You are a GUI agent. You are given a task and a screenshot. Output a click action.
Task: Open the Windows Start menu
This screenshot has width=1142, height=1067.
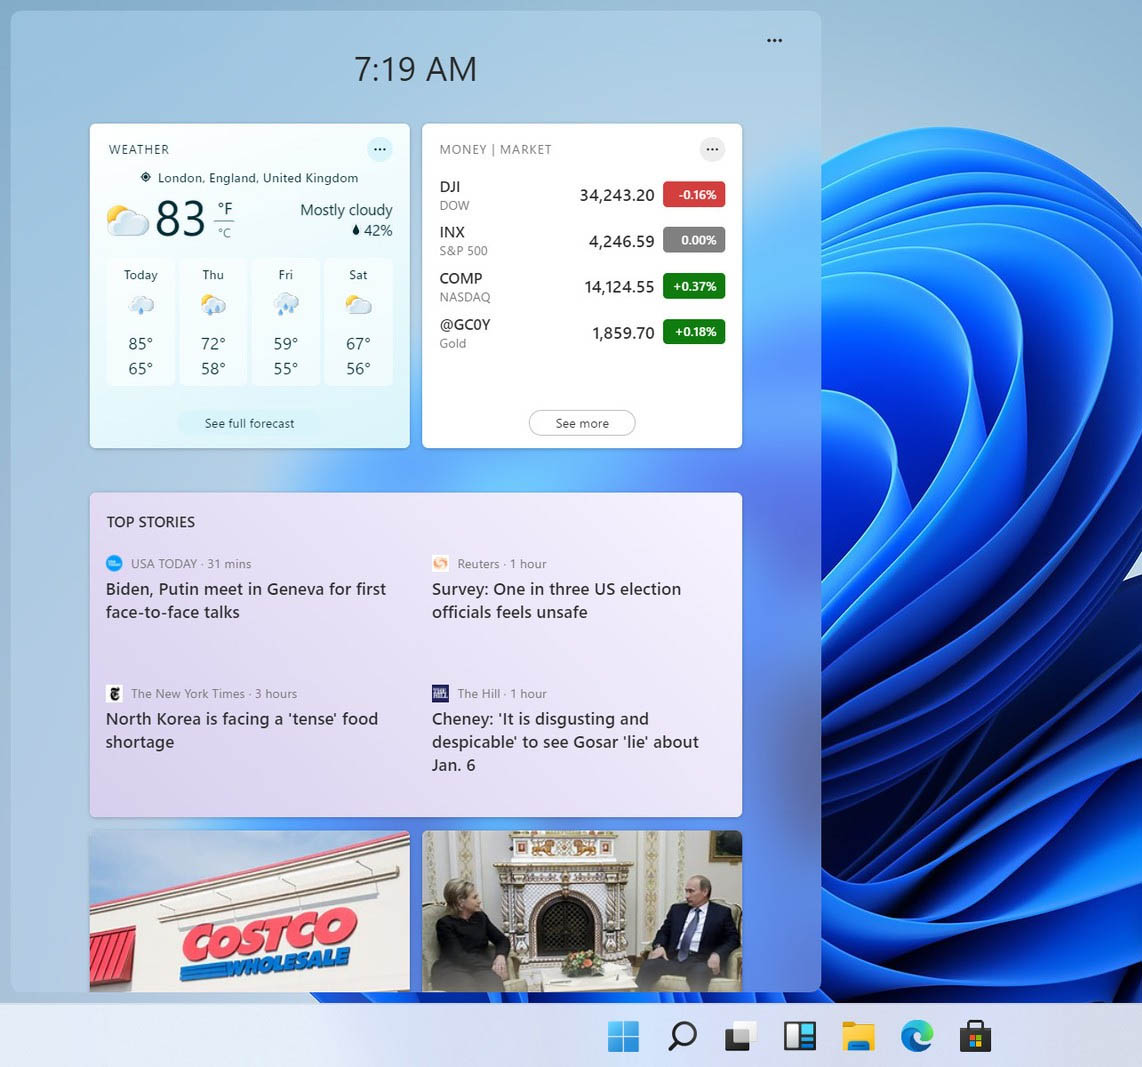coord(623,1037)
